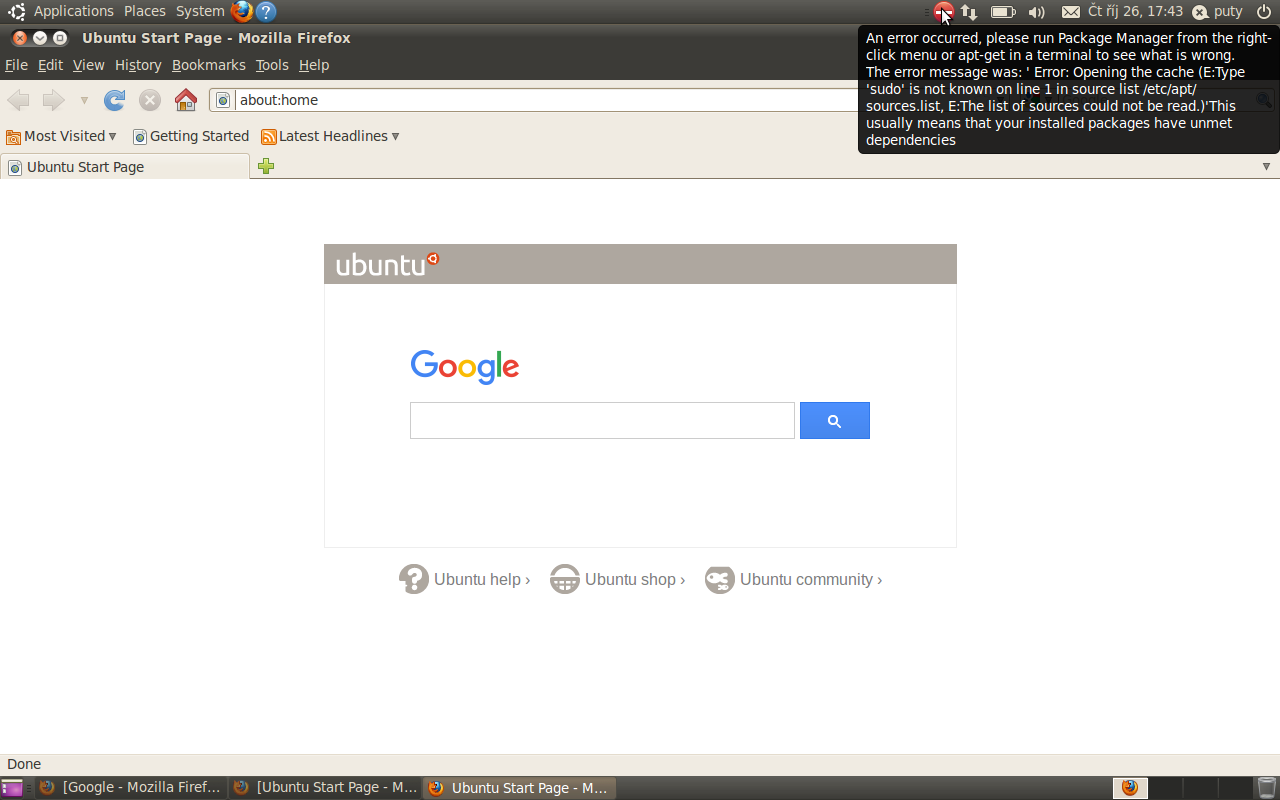Open a new tab with the plus icon
The image size is (1280, 800).
tap(266, 166)
